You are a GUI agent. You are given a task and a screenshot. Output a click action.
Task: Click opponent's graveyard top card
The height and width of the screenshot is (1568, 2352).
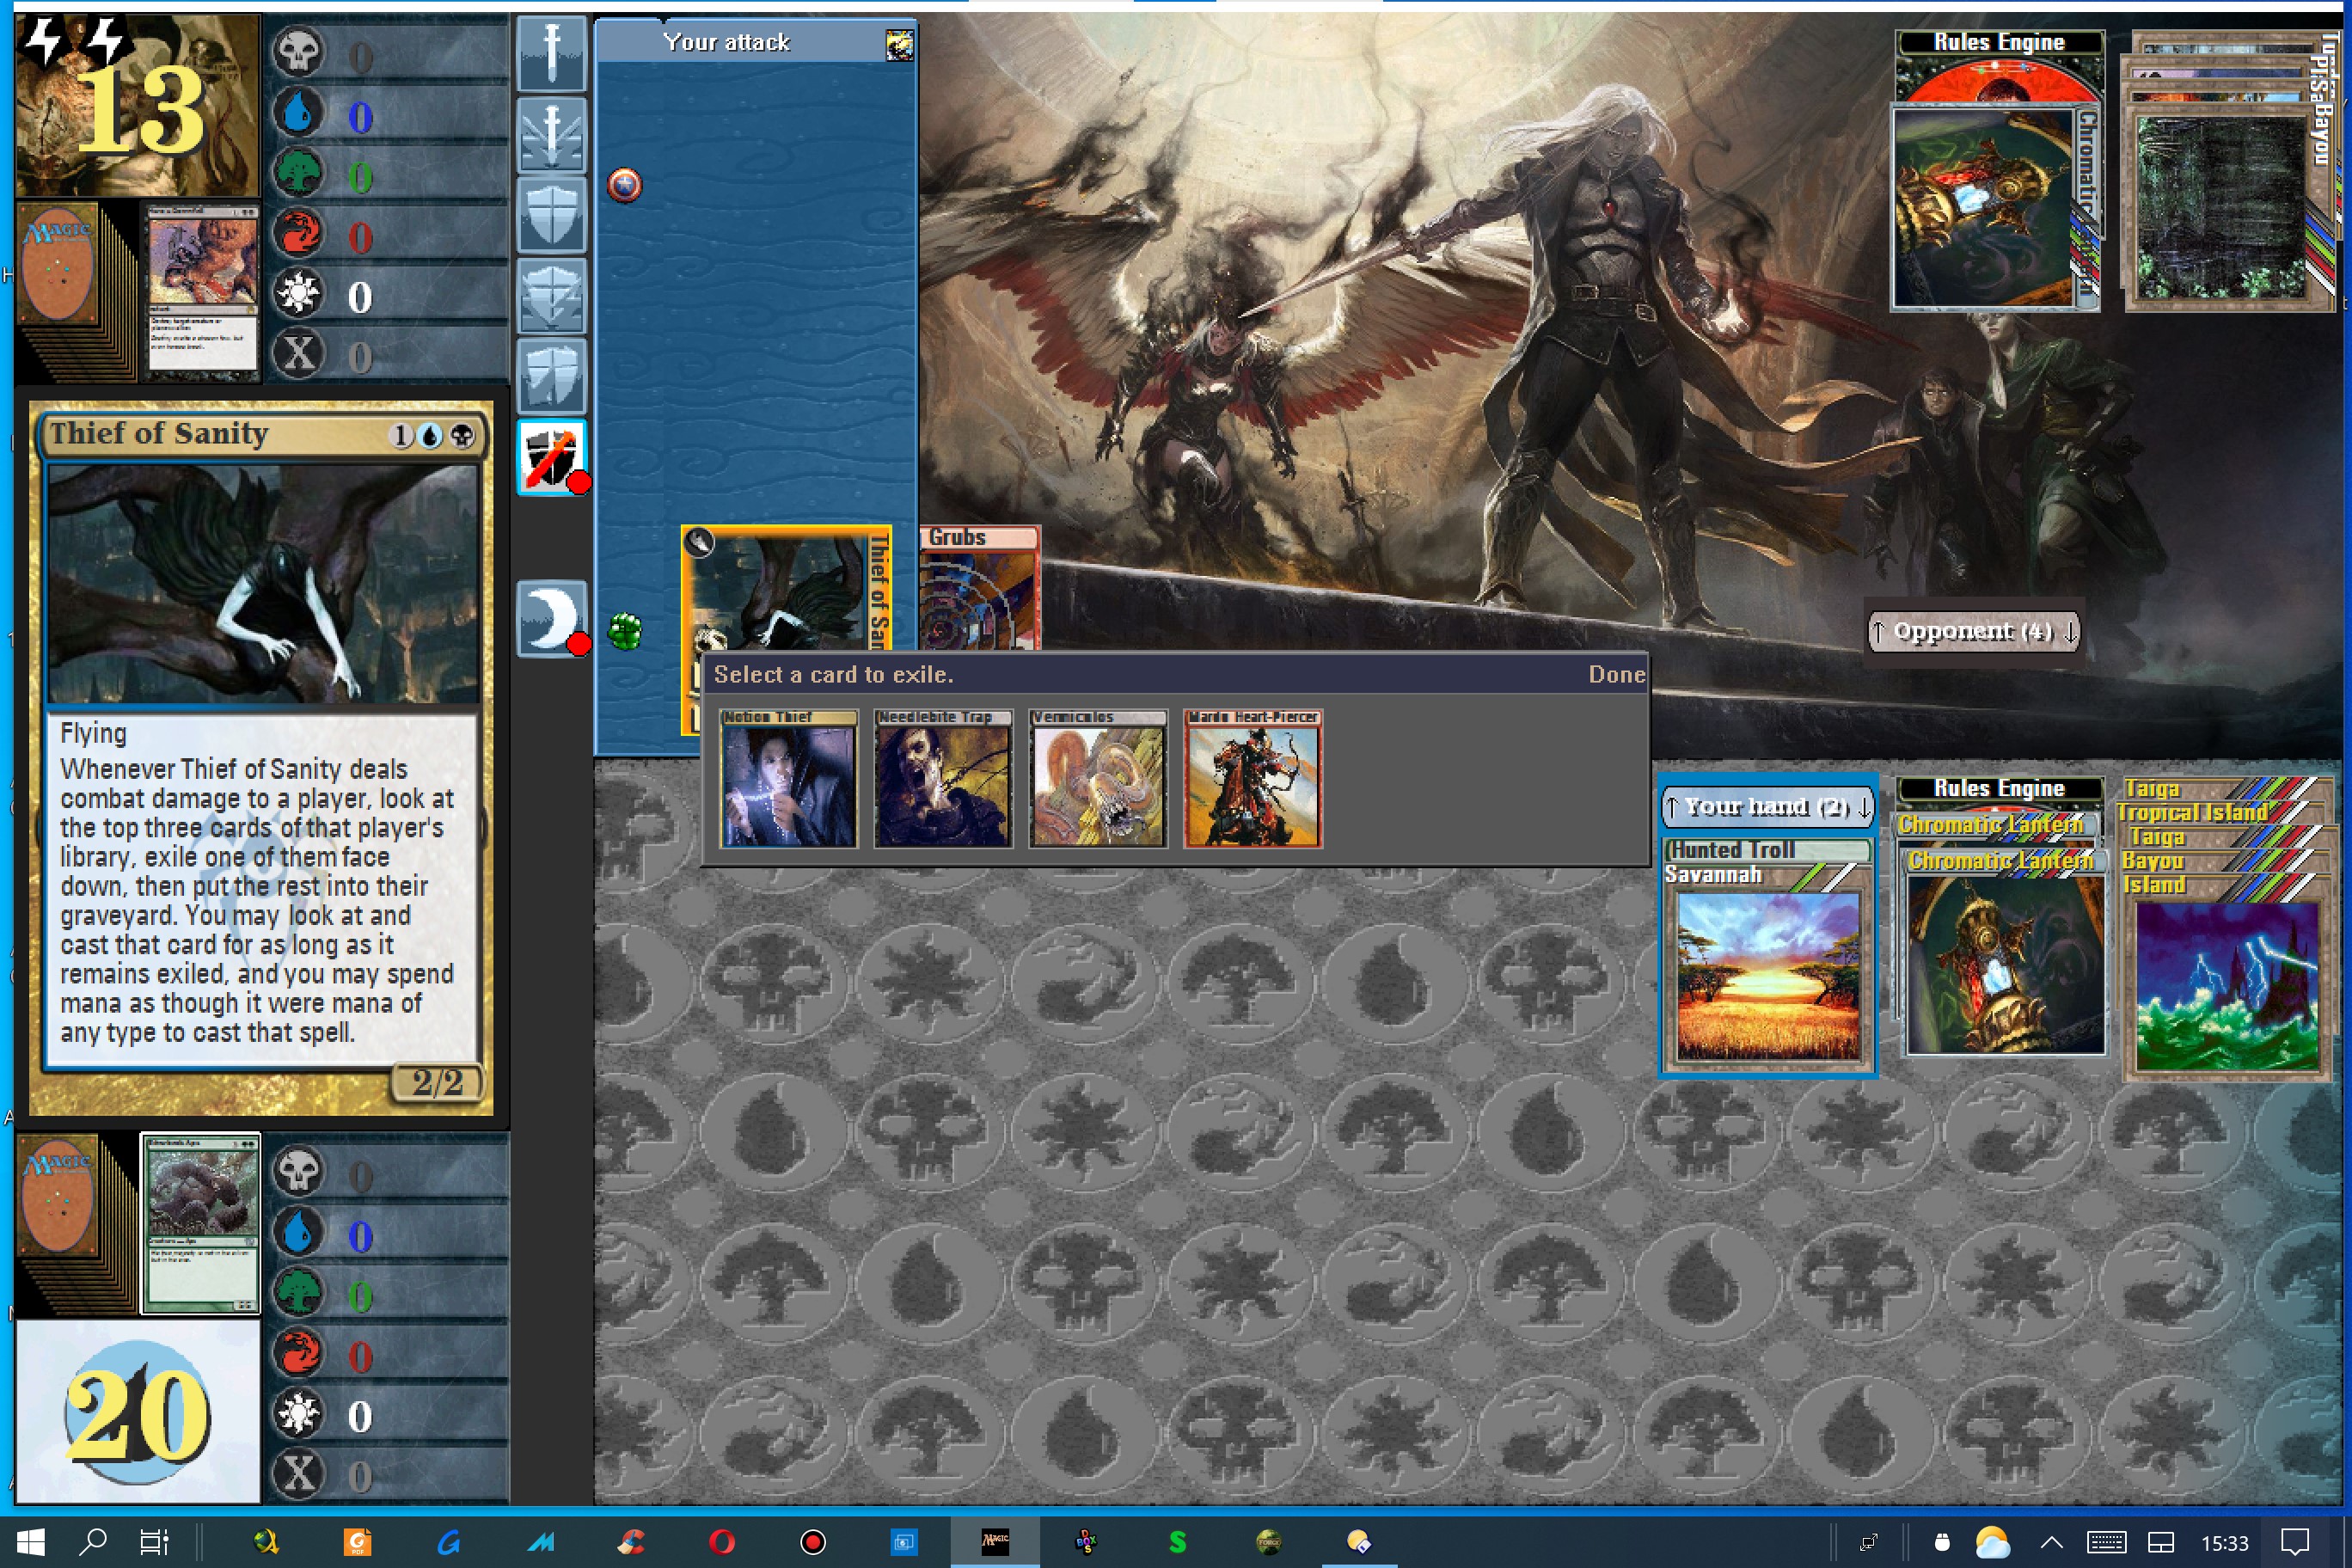(203, 292)
